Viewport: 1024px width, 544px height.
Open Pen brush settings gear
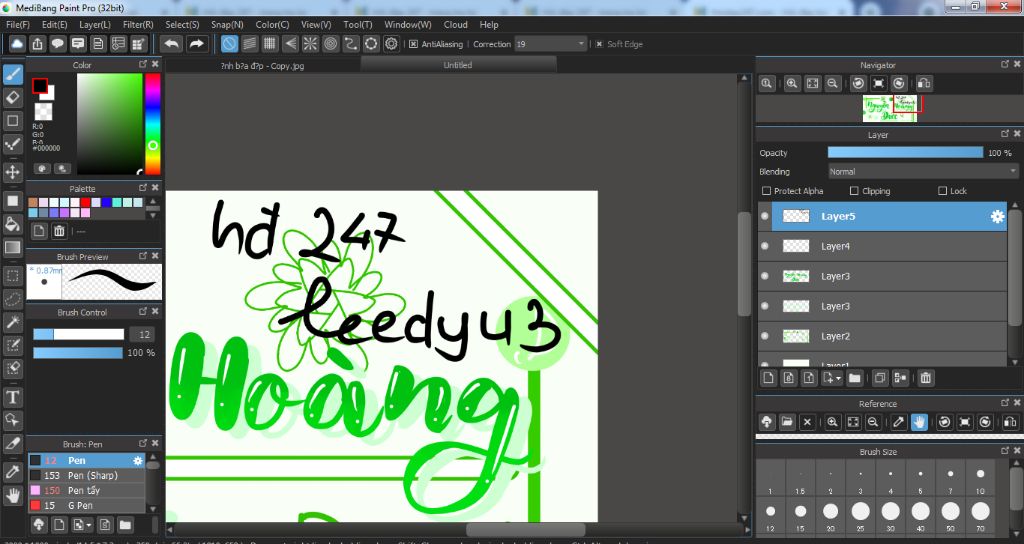(x=138, y=460)
